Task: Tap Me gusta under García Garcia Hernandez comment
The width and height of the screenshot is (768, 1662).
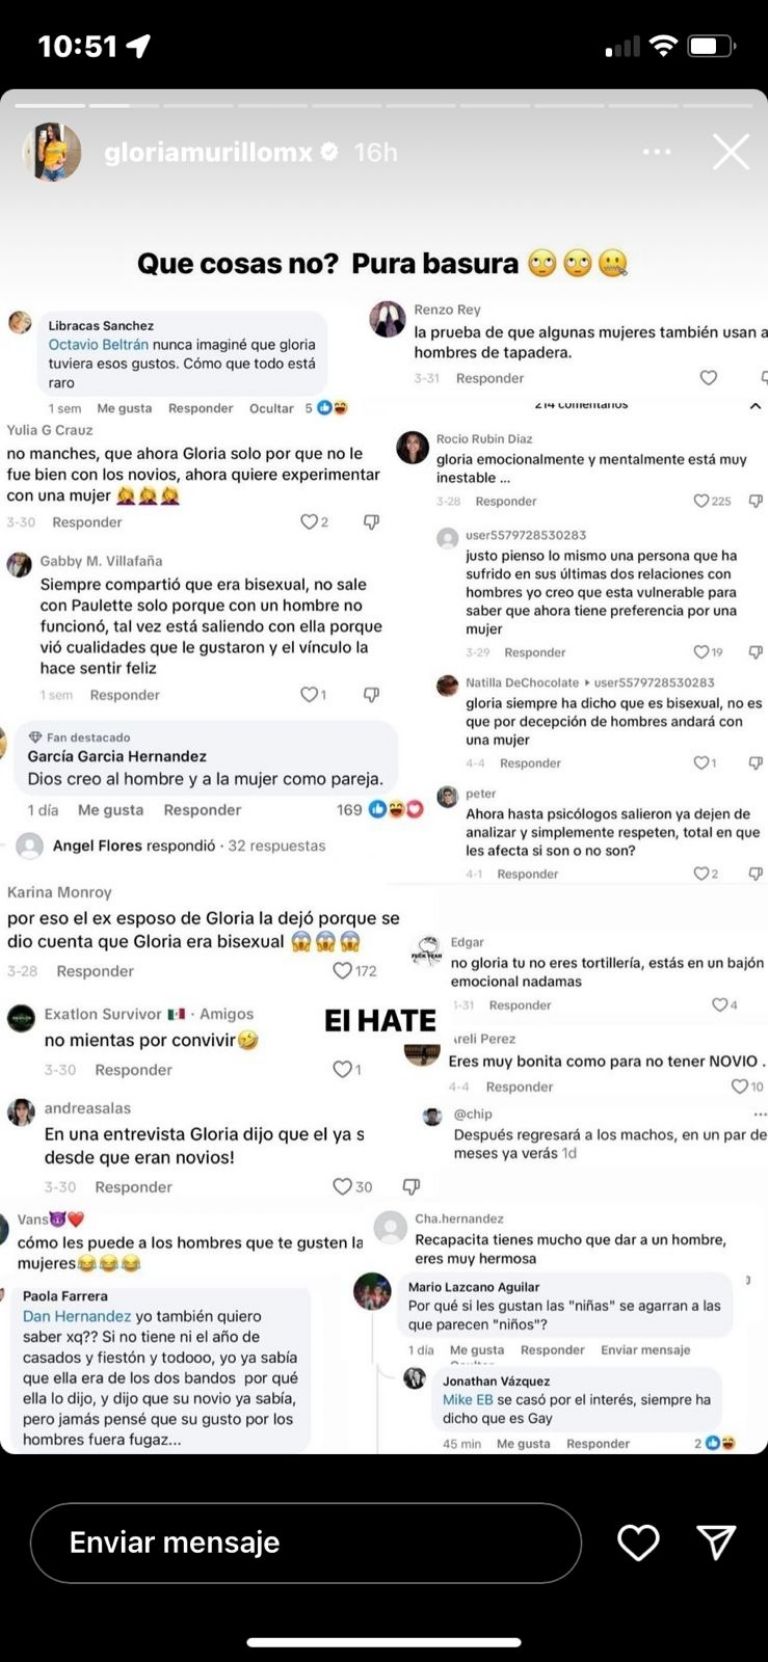Action: [110, 810]
